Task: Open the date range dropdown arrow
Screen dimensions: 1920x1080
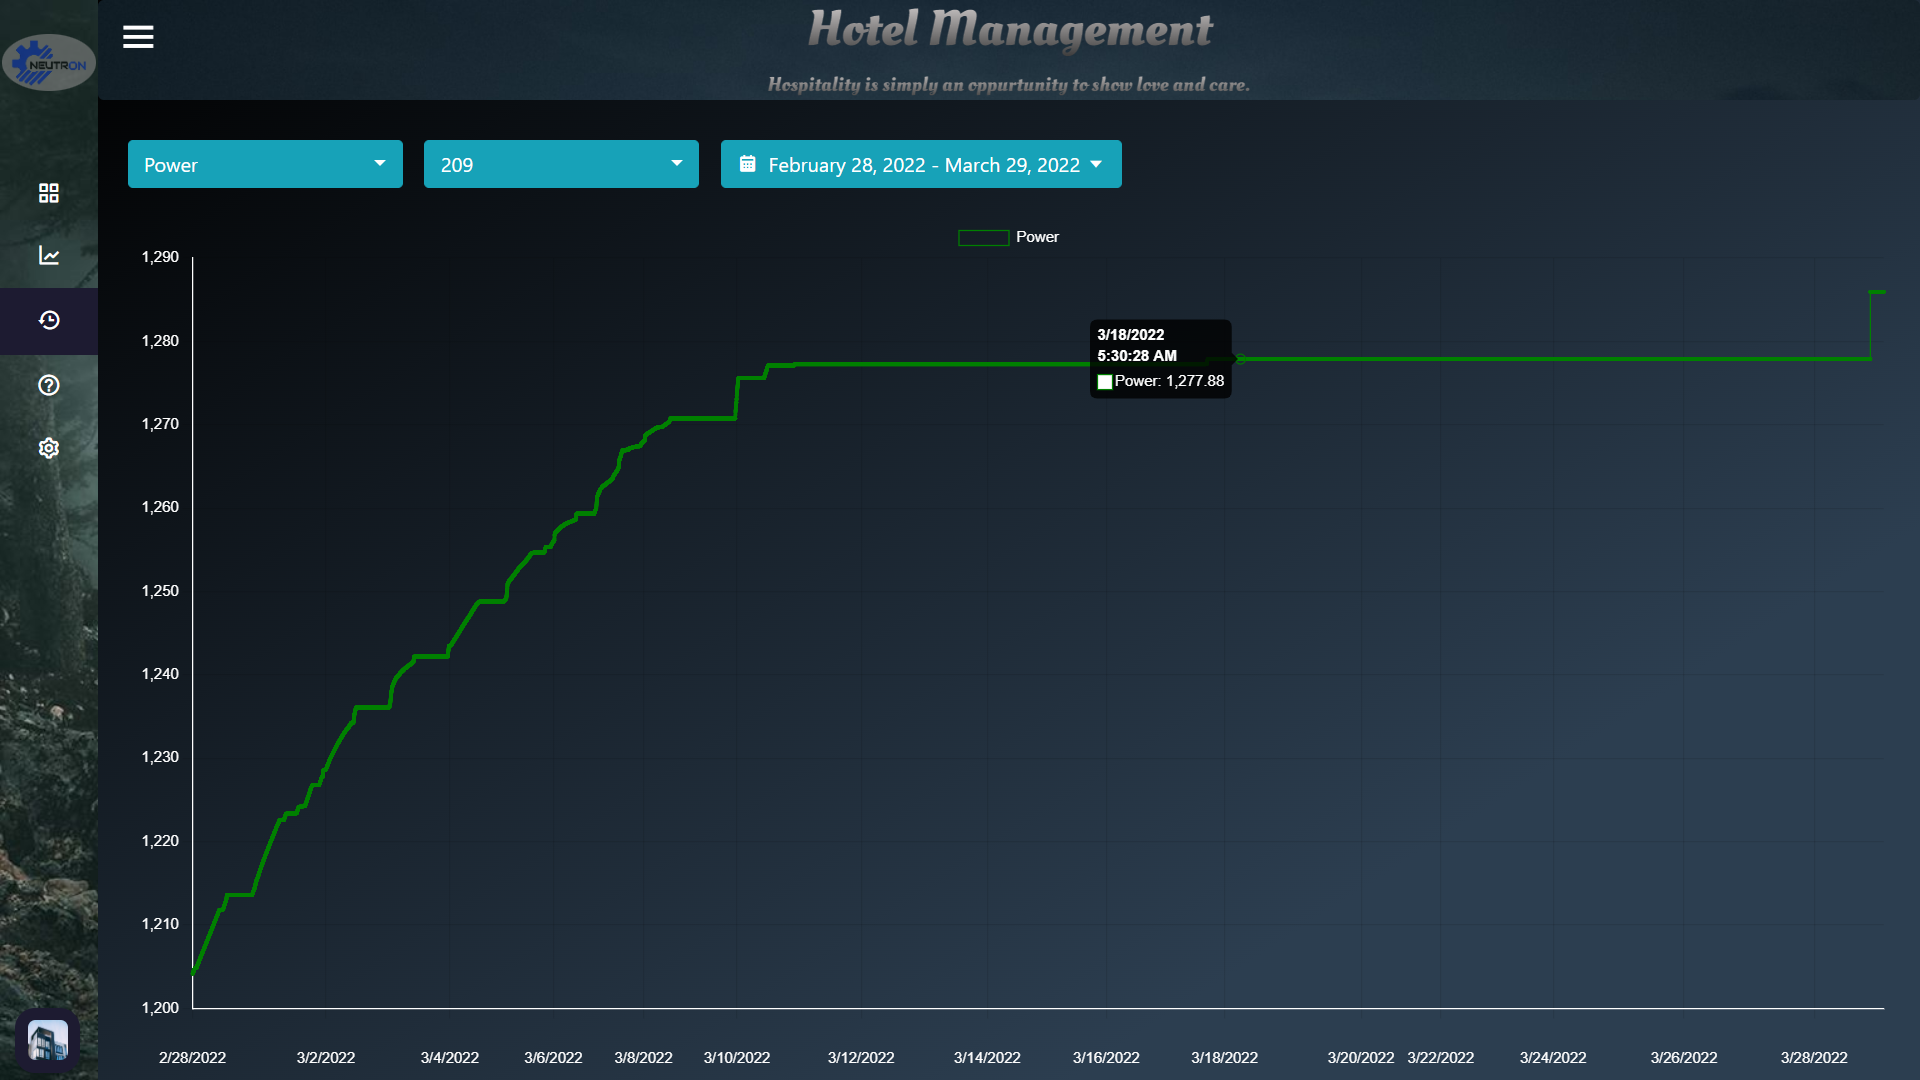Action: pyautogui.click(x=1097, y=164)
